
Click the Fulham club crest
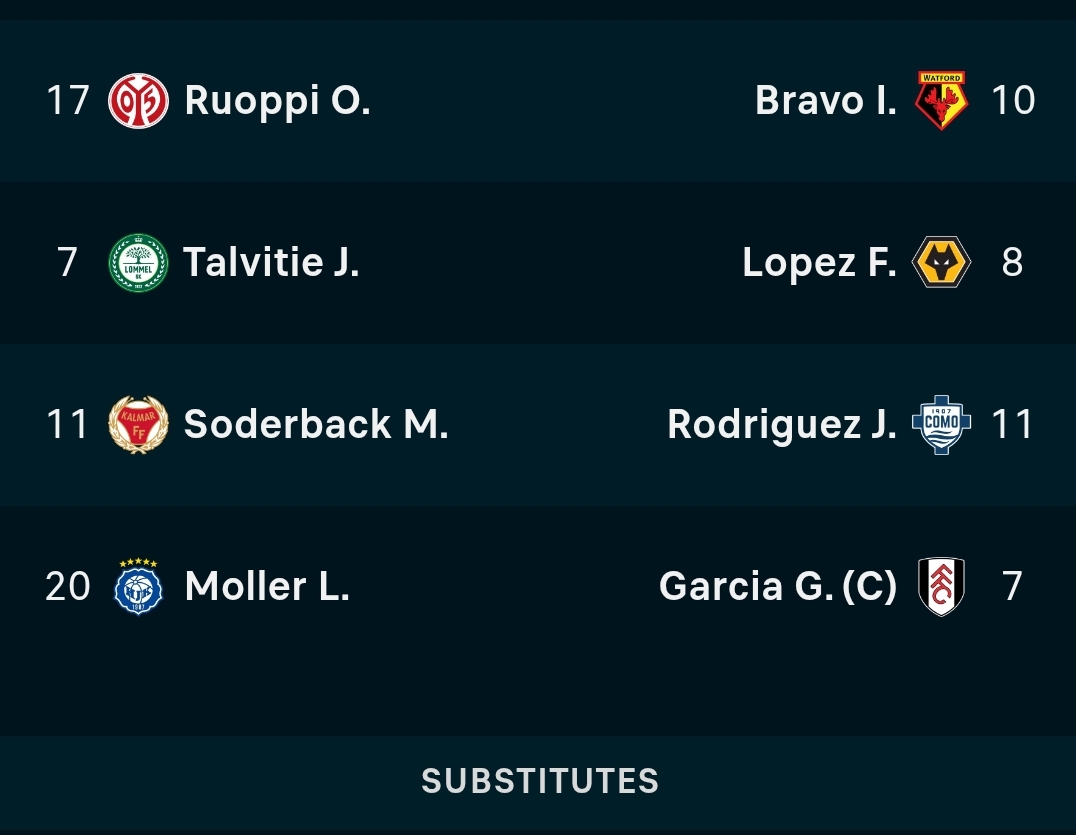941,586
